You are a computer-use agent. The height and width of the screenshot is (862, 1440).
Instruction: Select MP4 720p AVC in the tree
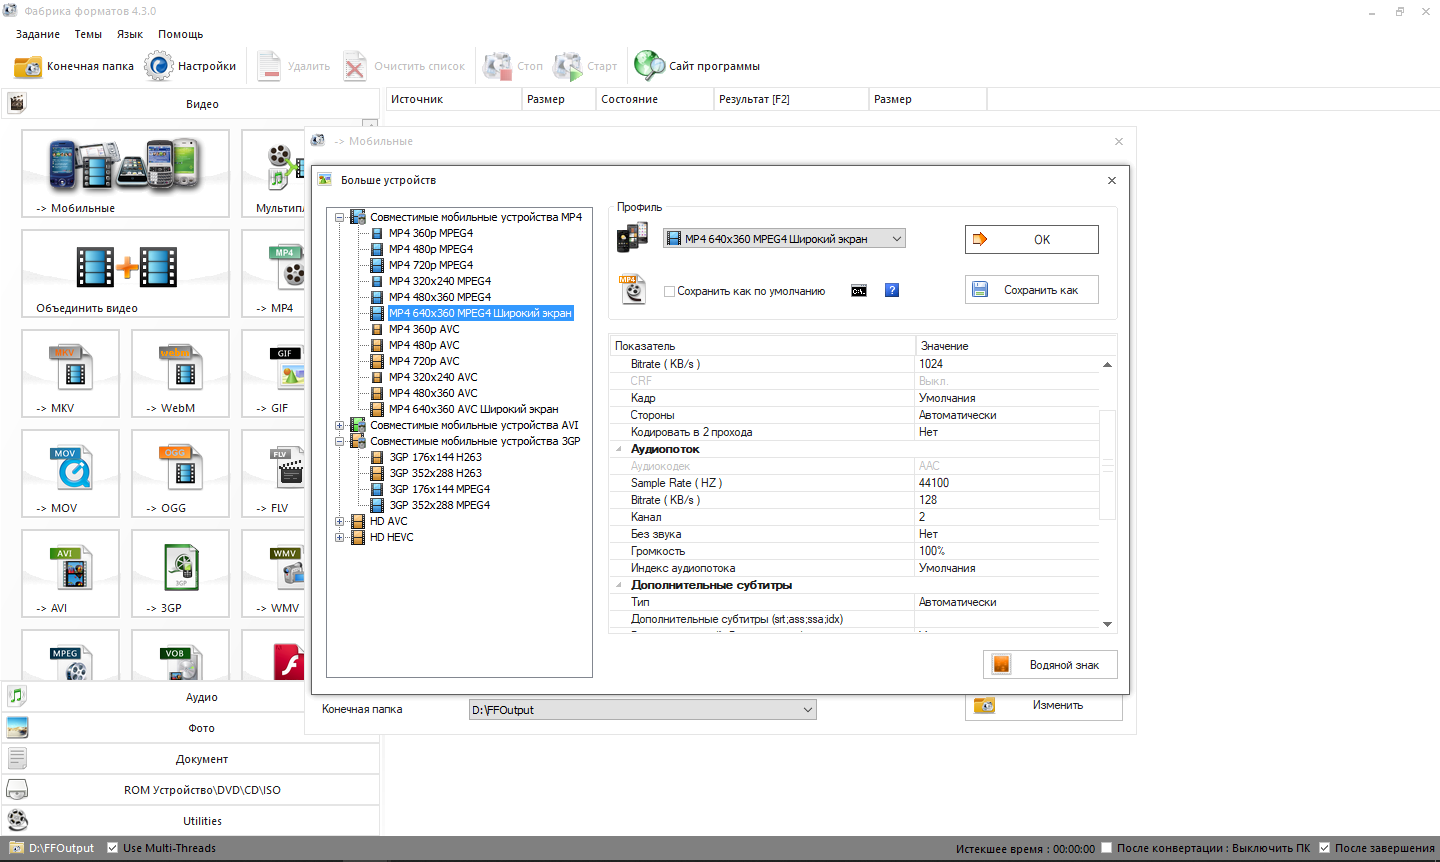pyautogui.click(x=424, y=361)
